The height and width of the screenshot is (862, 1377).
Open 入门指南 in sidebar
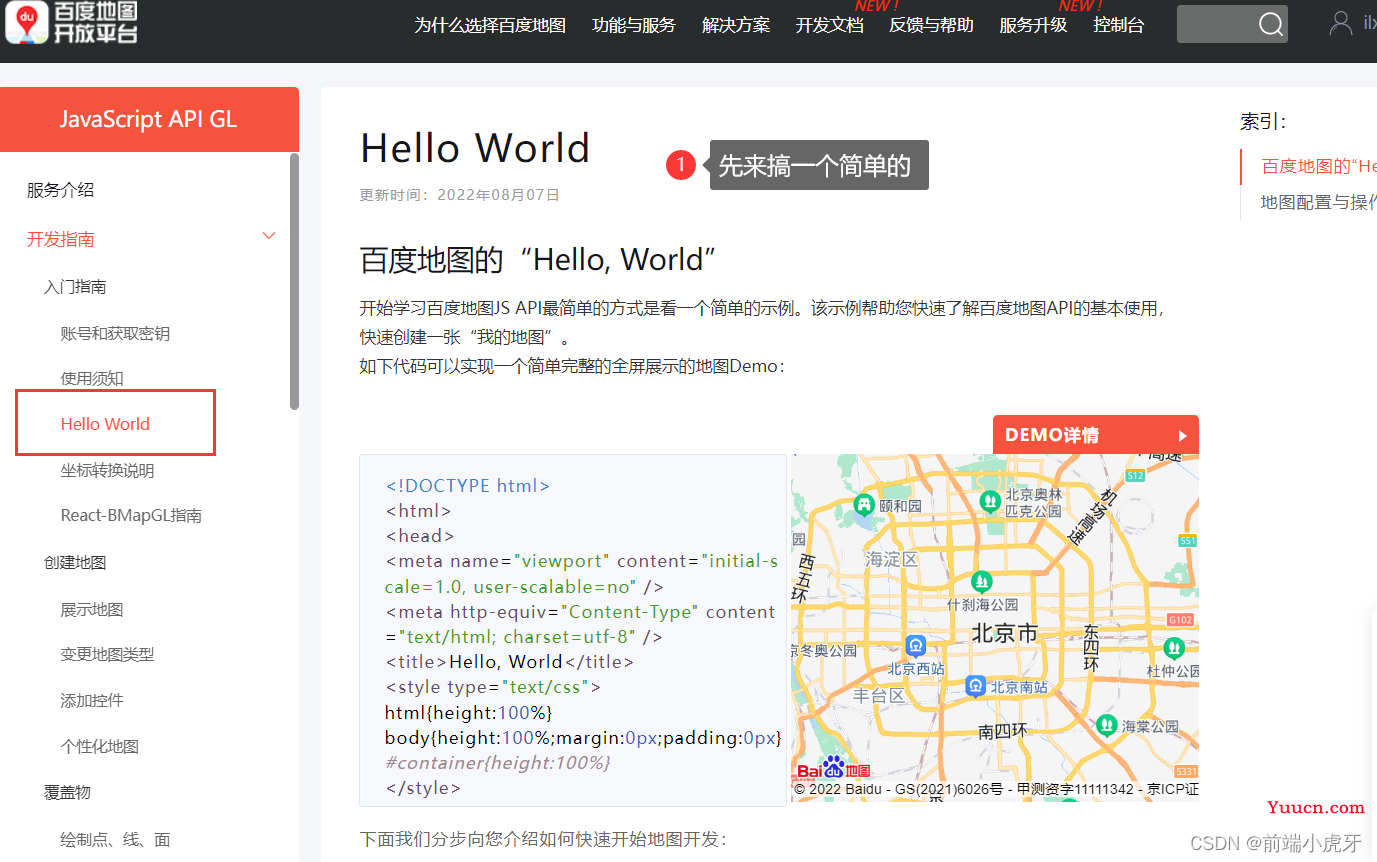click(75, 287)
